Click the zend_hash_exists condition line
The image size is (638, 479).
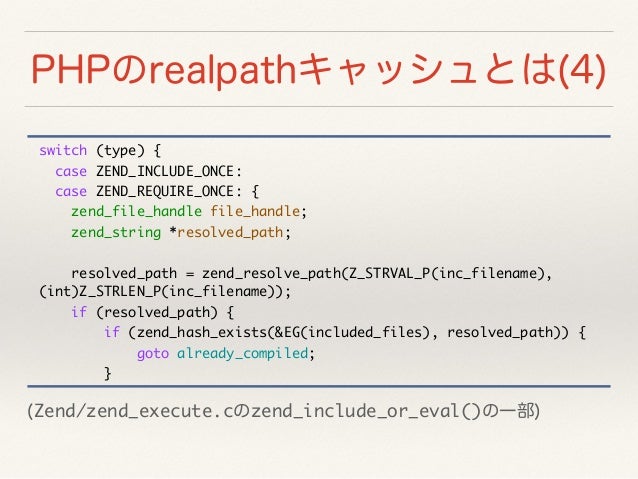coord(345,332)
